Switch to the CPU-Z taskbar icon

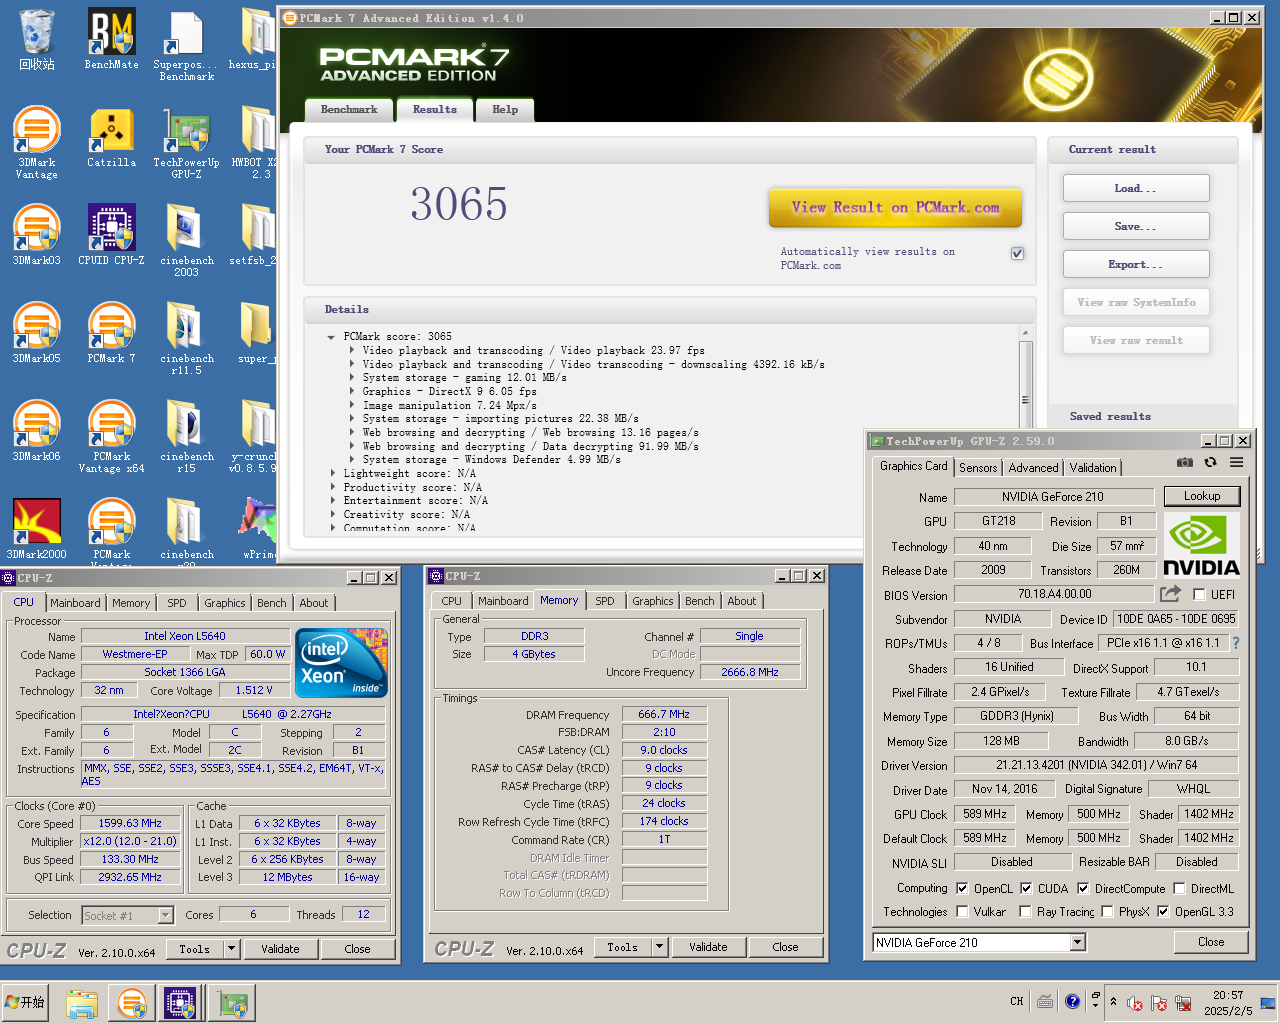pos(180,1003)
